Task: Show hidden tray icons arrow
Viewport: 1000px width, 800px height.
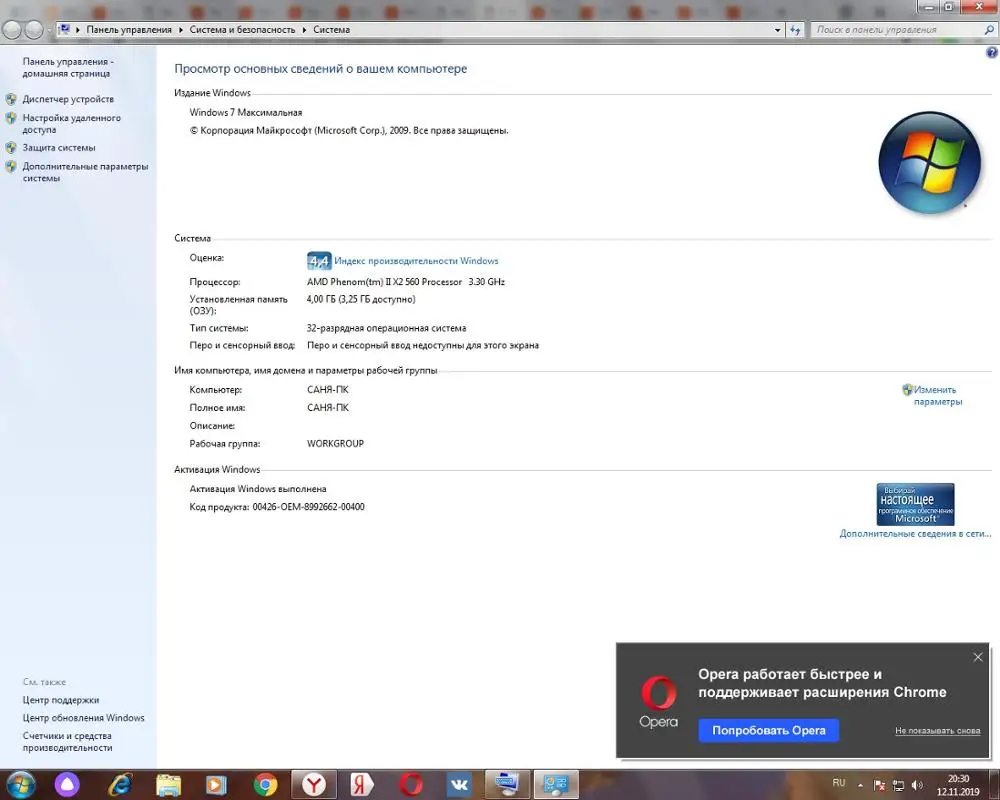Action: coord(860,785)
